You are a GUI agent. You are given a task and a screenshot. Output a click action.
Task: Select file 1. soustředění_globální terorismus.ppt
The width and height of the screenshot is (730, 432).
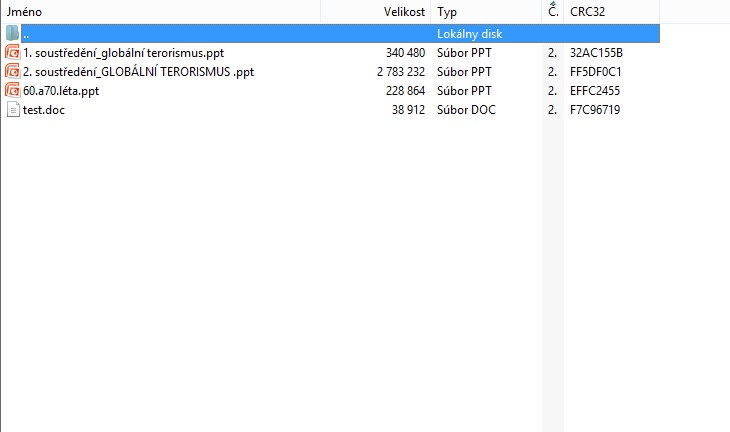click(123, 53)
